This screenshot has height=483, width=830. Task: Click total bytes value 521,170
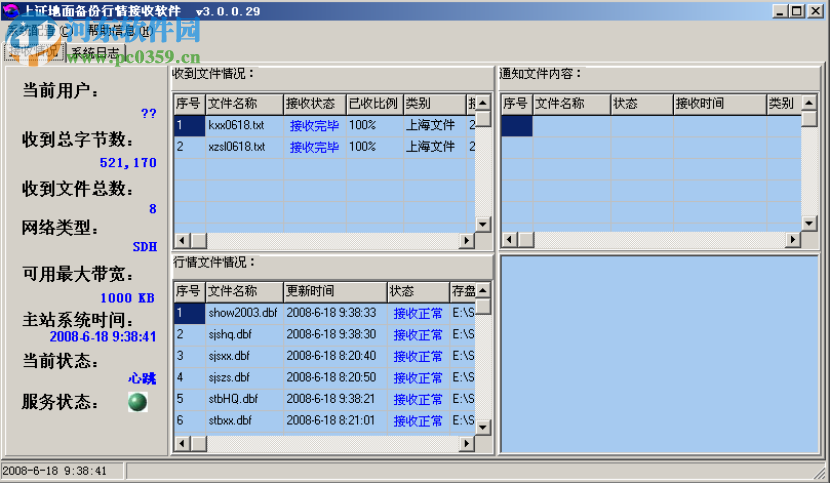tap(128, 163)
